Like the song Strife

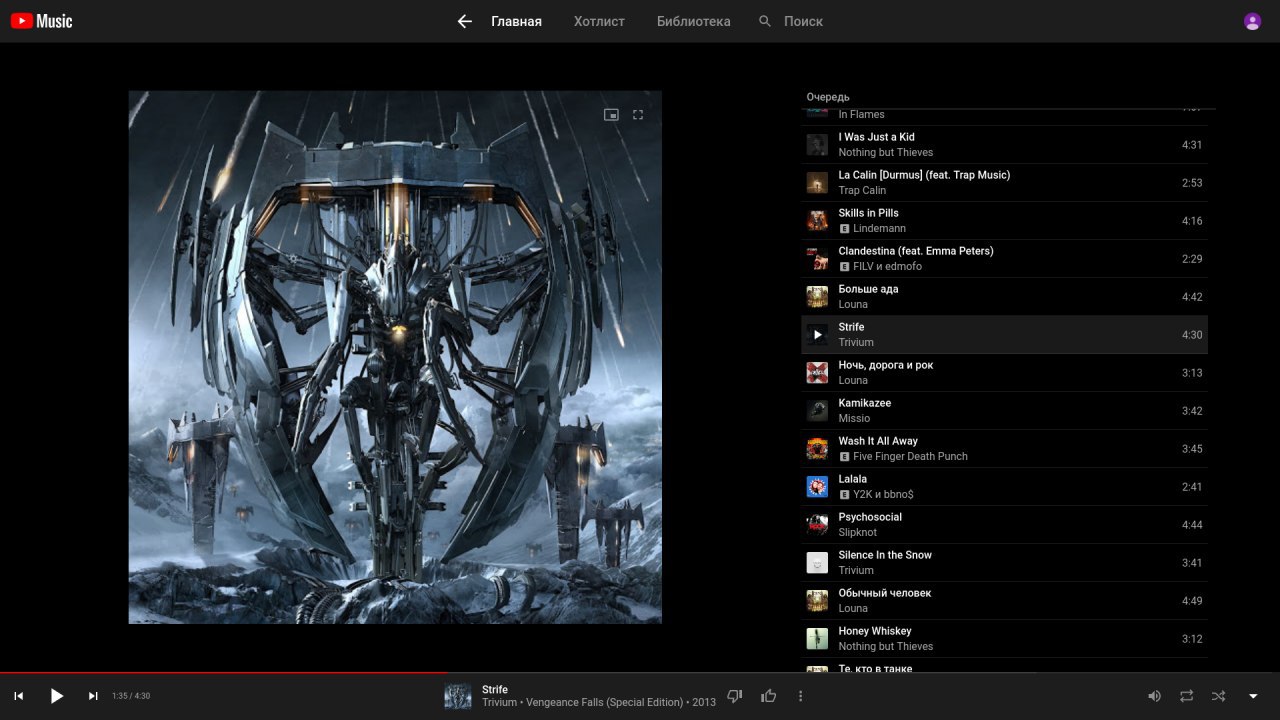pyautogui.click(x=769, y=696)
